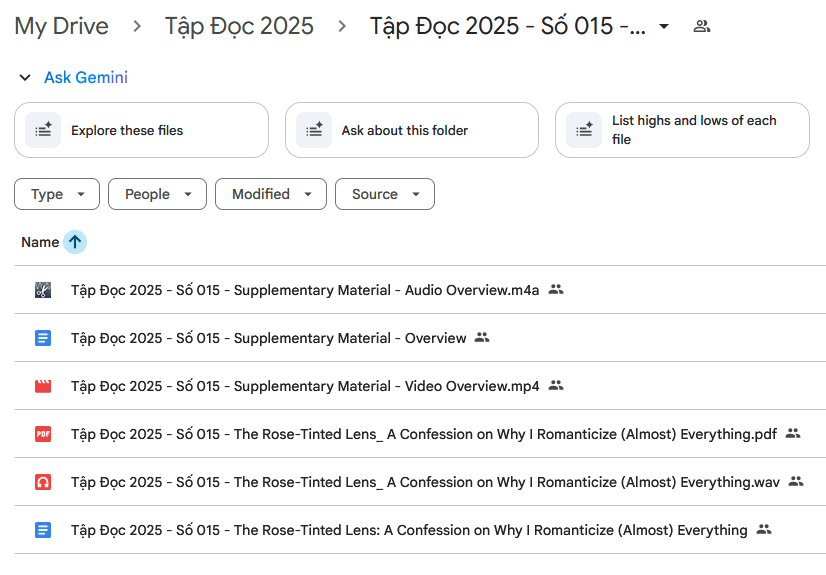
Task: Click the red video icon for Video Overview.mp4
Action: tap(43, 386)
